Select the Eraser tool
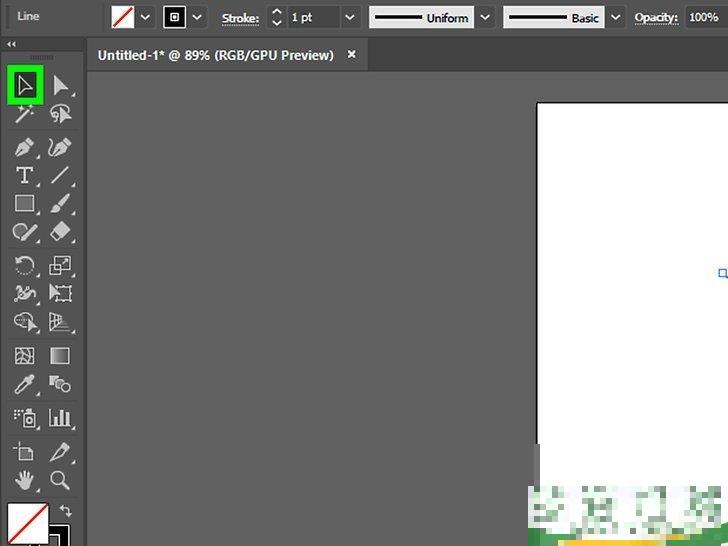Viewport: 728px width, 546px height. pos(60,231)
